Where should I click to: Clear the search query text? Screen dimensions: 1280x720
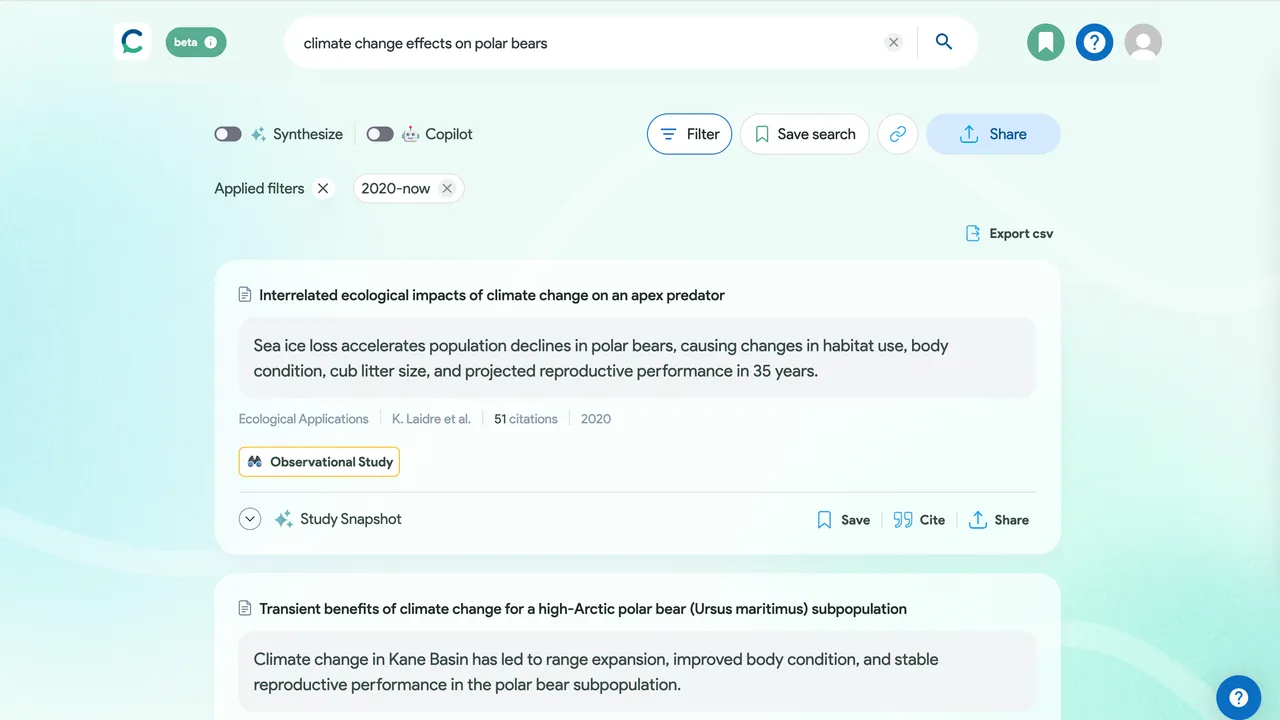(894, 42)
